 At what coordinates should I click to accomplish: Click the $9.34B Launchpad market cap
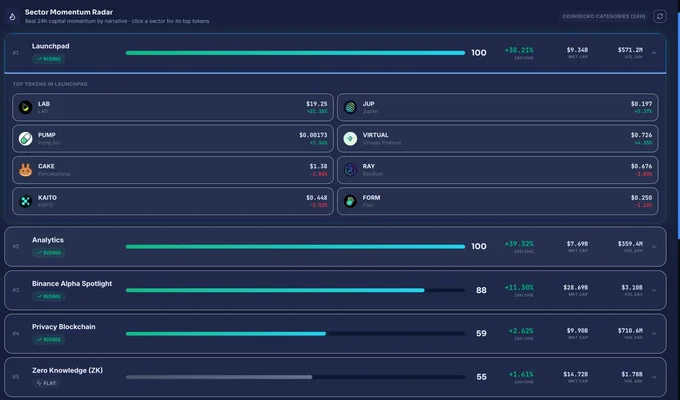point(577,50)
